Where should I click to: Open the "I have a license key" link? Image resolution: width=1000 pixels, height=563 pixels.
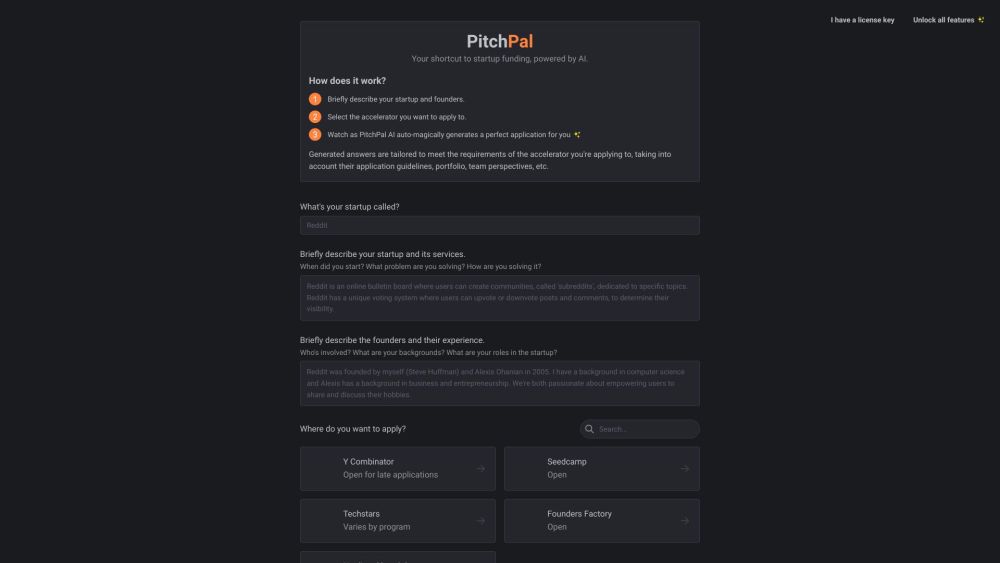862,20
